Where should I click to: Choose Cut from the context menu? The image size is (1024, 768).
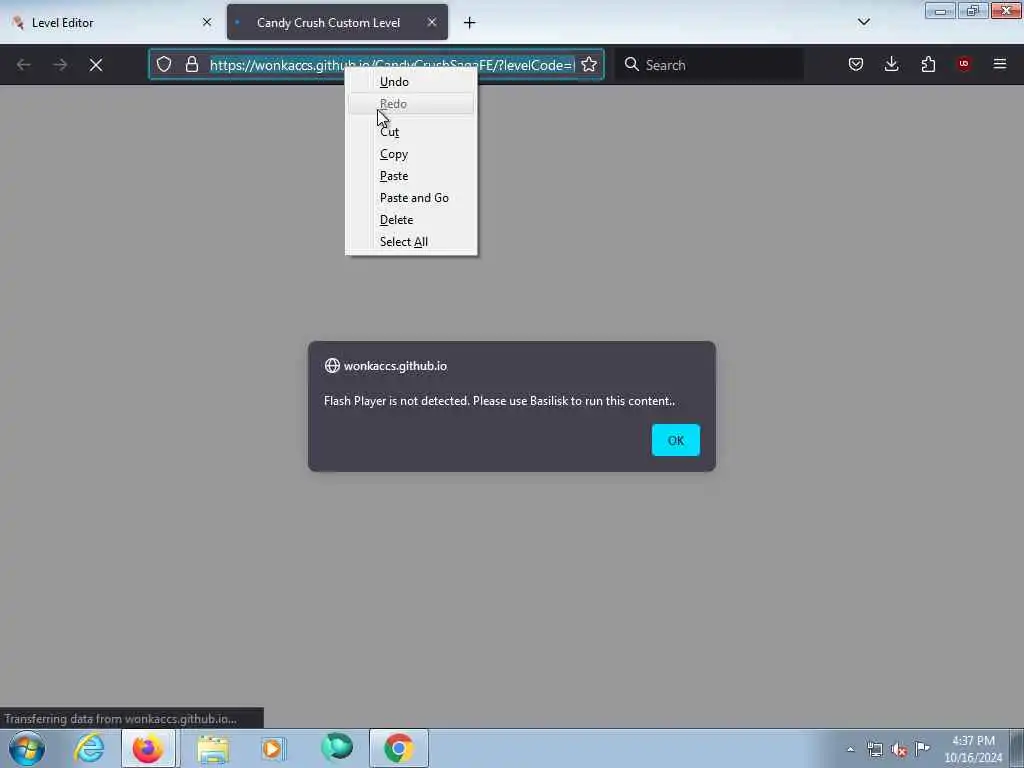coord(411,132)
